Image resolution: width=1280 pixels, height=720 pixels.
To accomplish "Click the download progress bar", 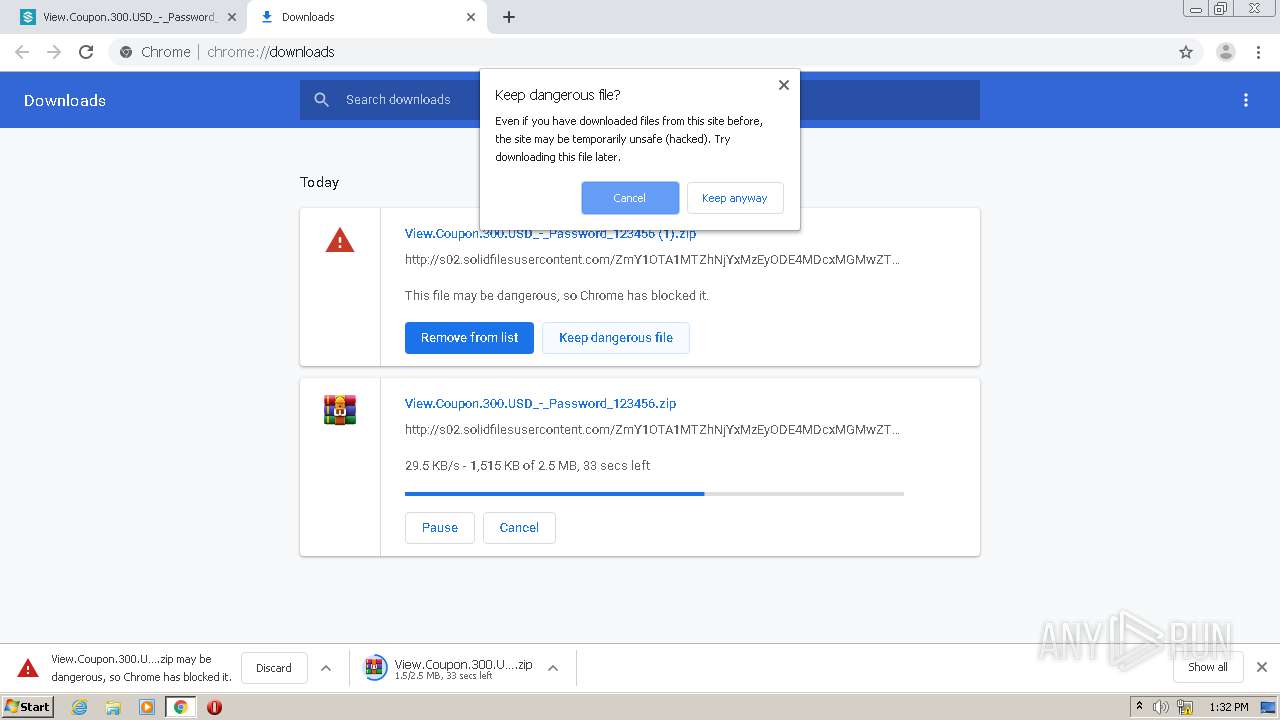I will [654, 494].
